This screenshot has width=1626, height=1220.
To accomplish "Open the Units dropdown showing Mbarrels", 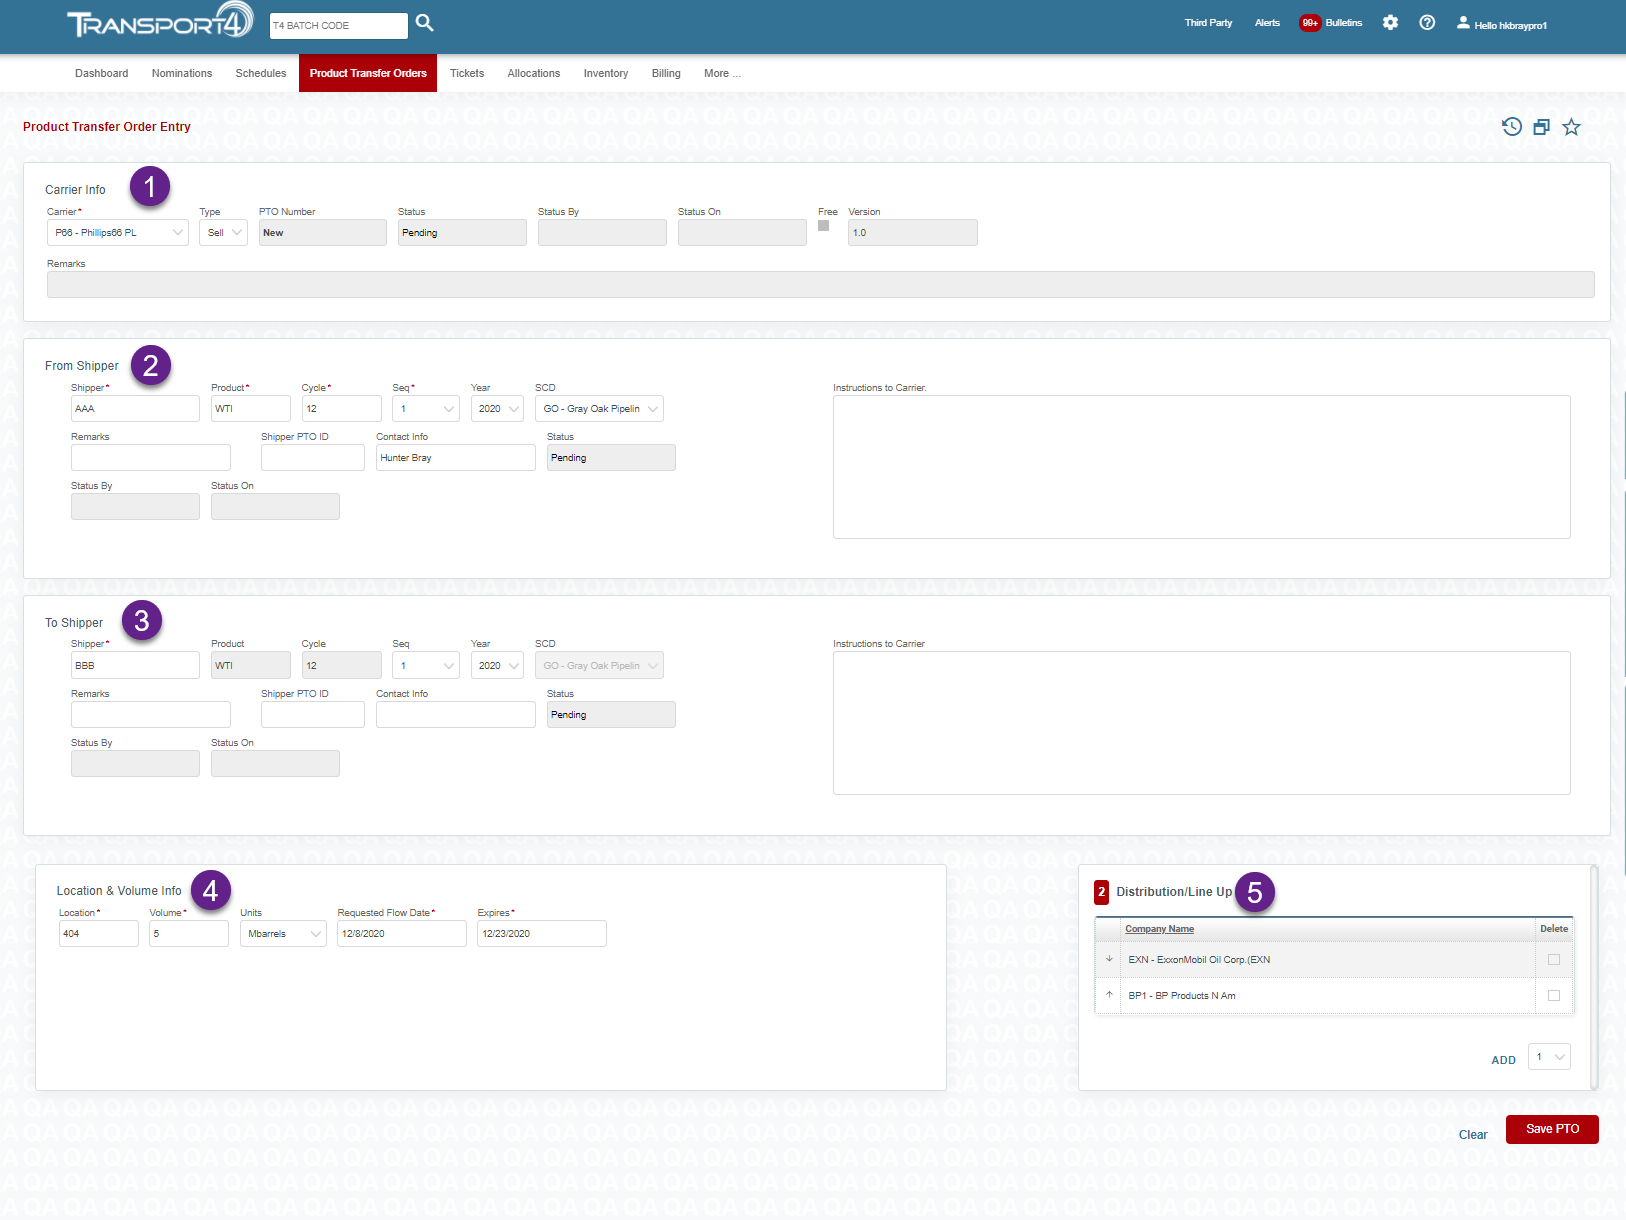I will pyautogui.click(x=283, y=934).
